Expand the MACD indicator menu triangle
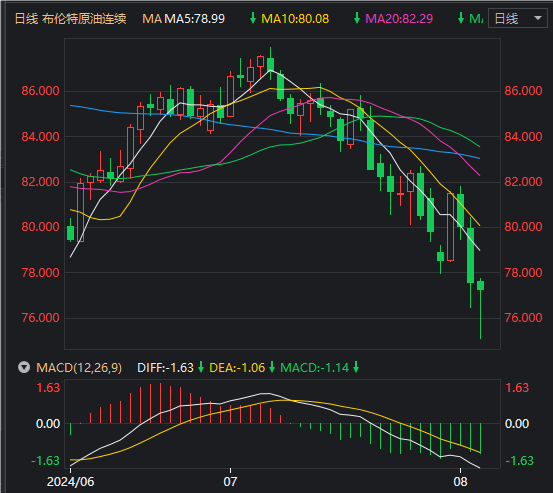The height and width of the screenshot is (493, 553). (24, 367)
